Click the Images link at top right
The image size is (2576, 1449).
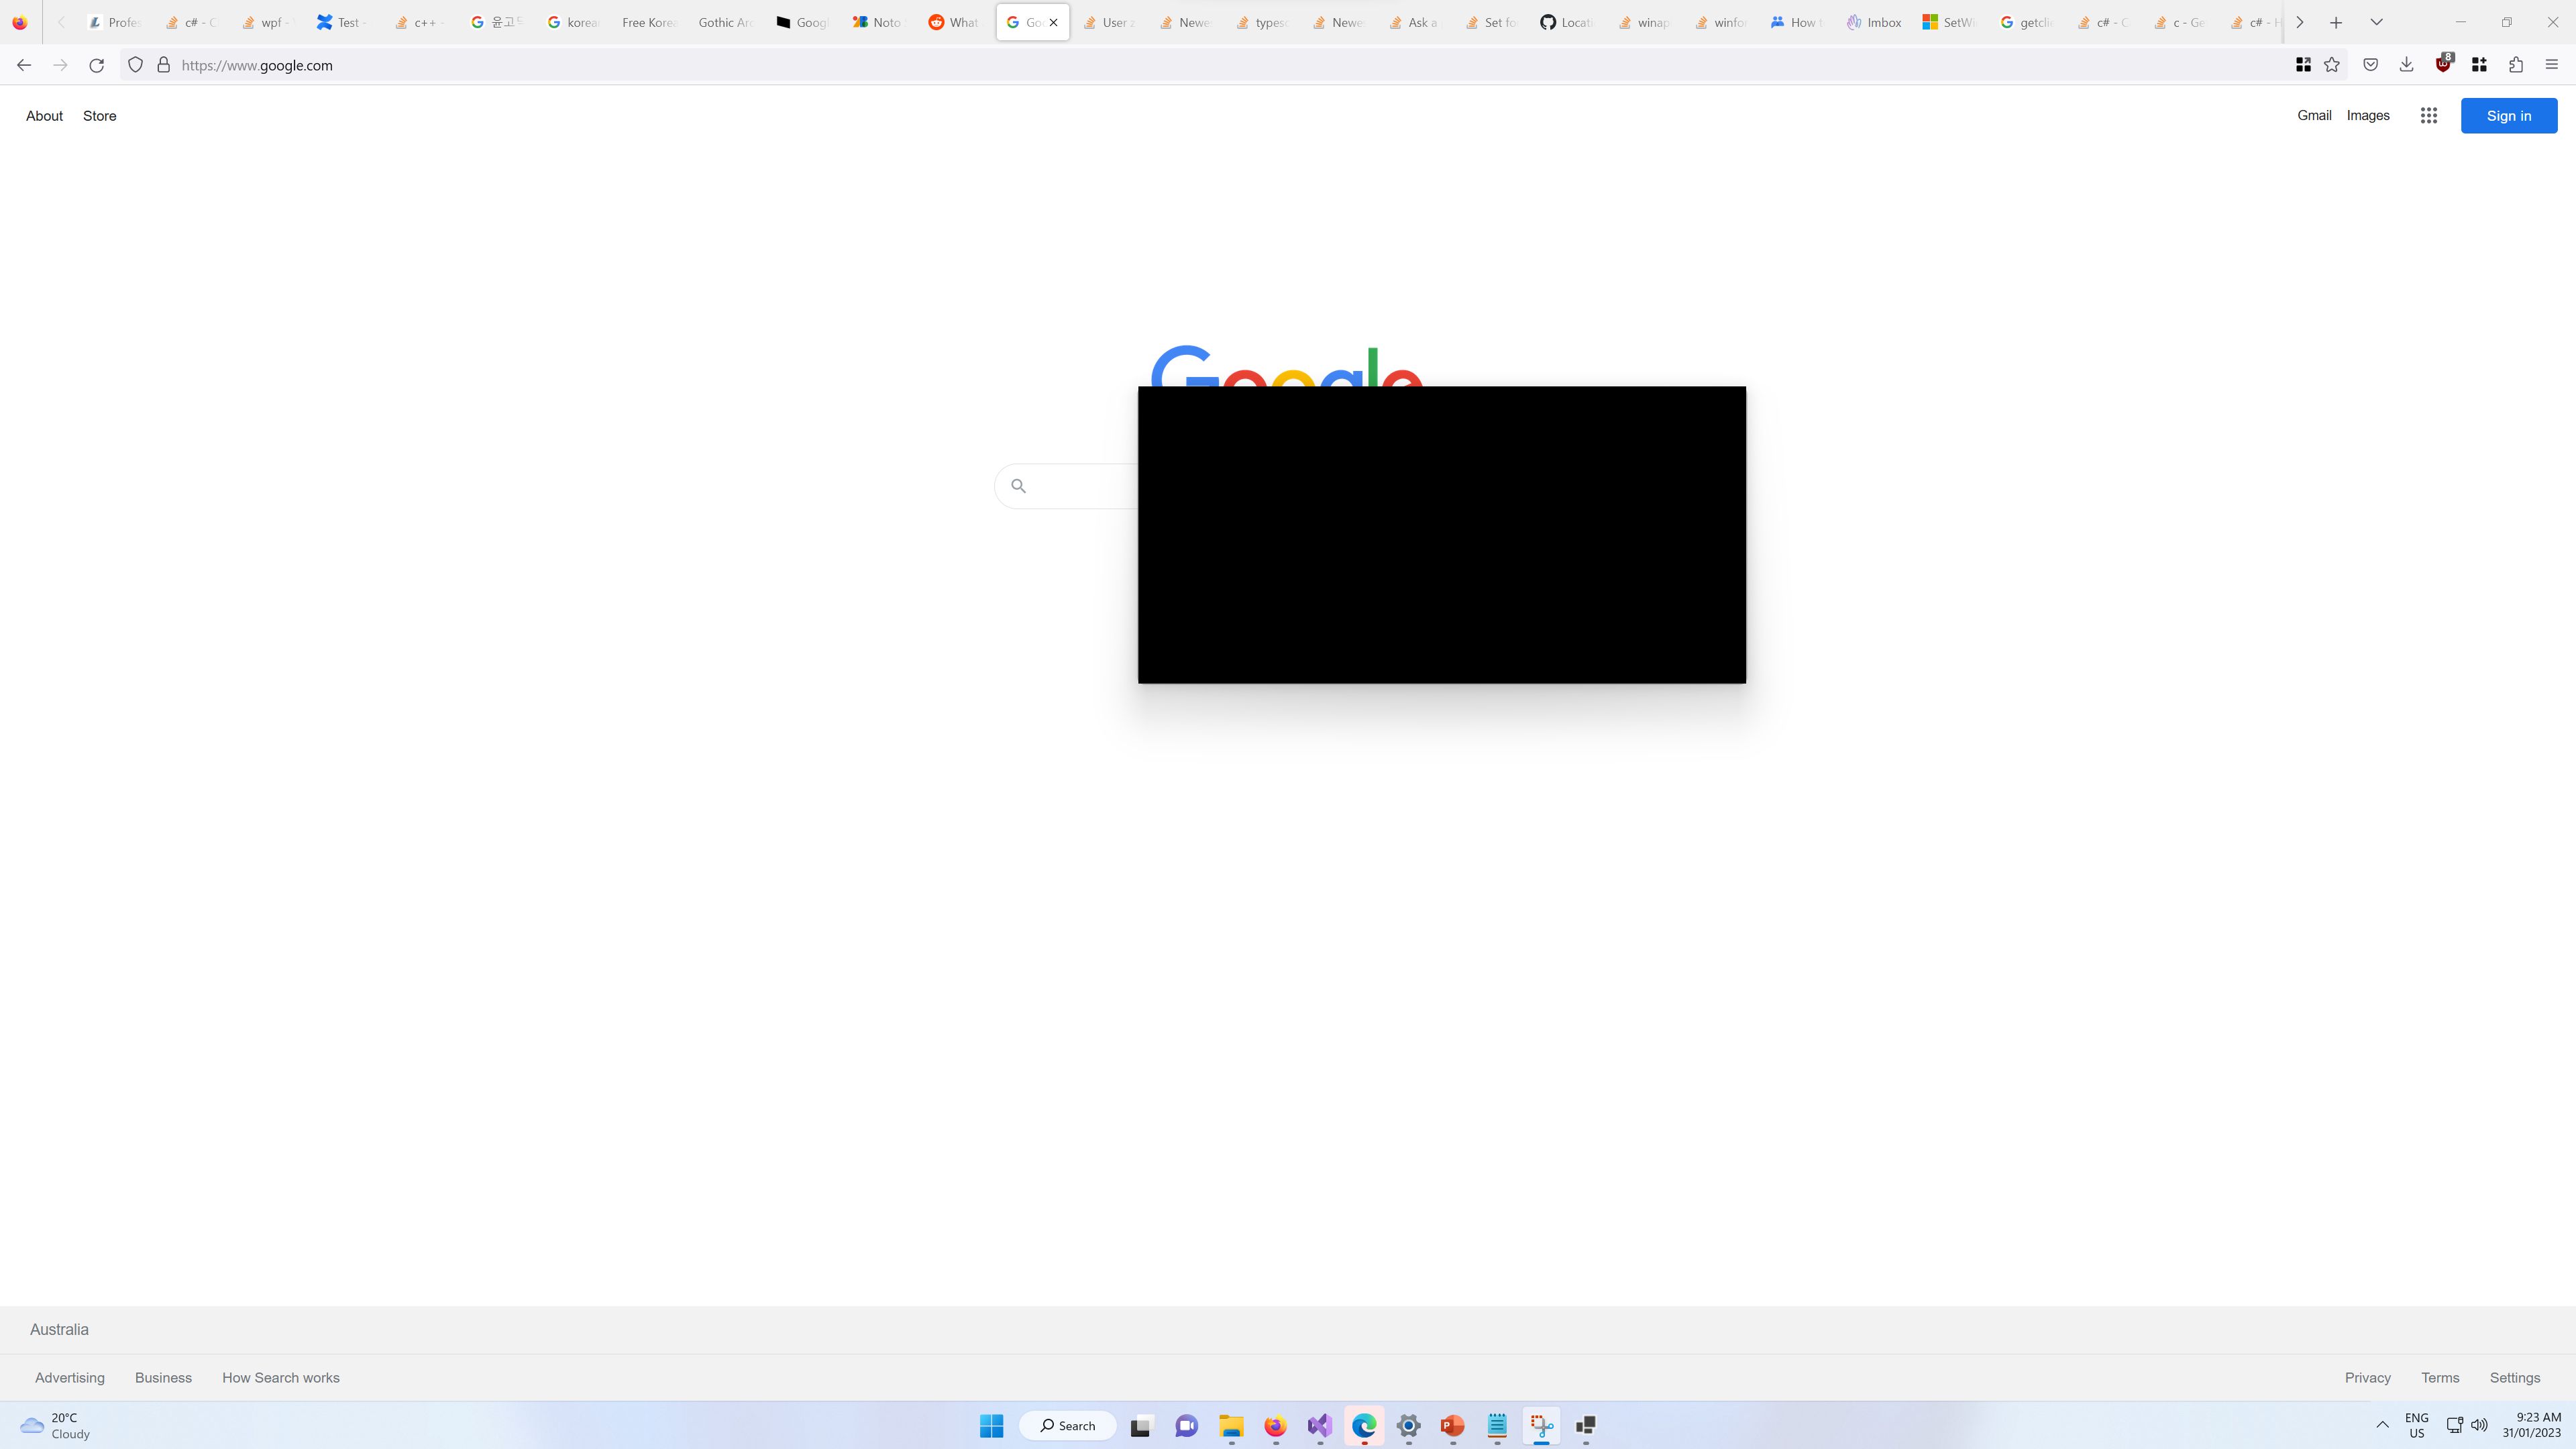[2367, 115]
